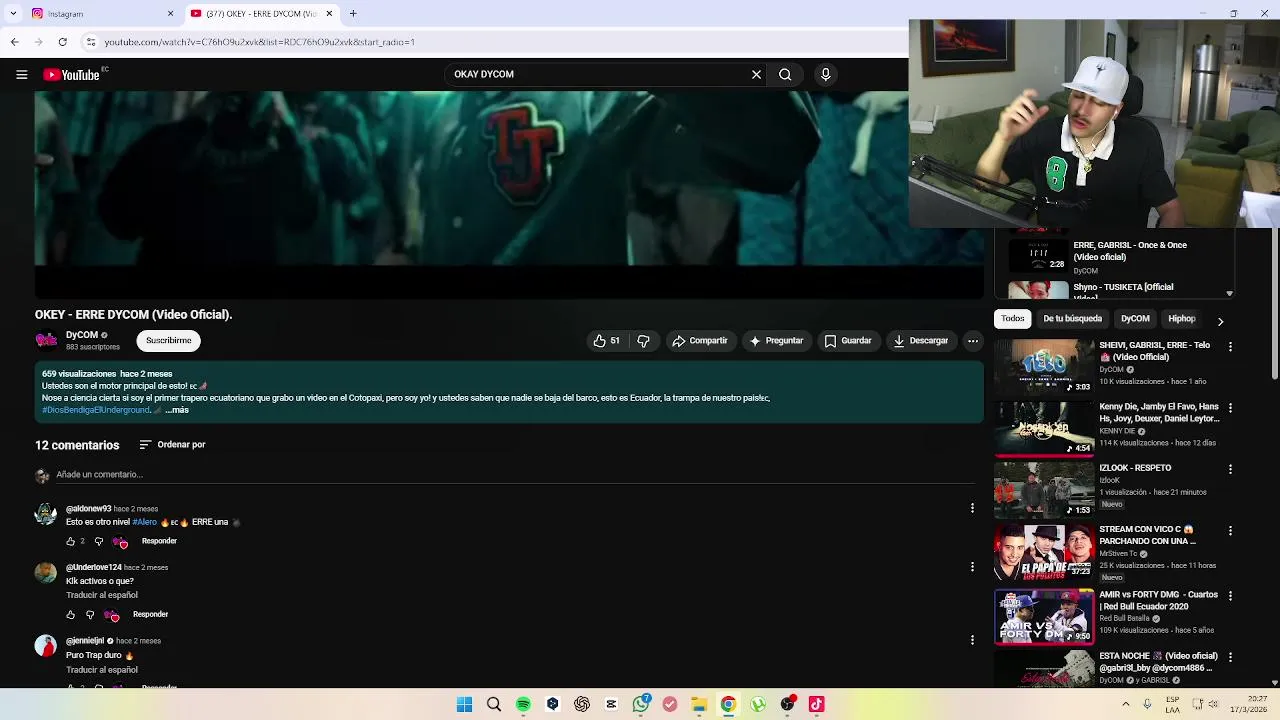Start voice search with the microphone icon

pos(825,74)
